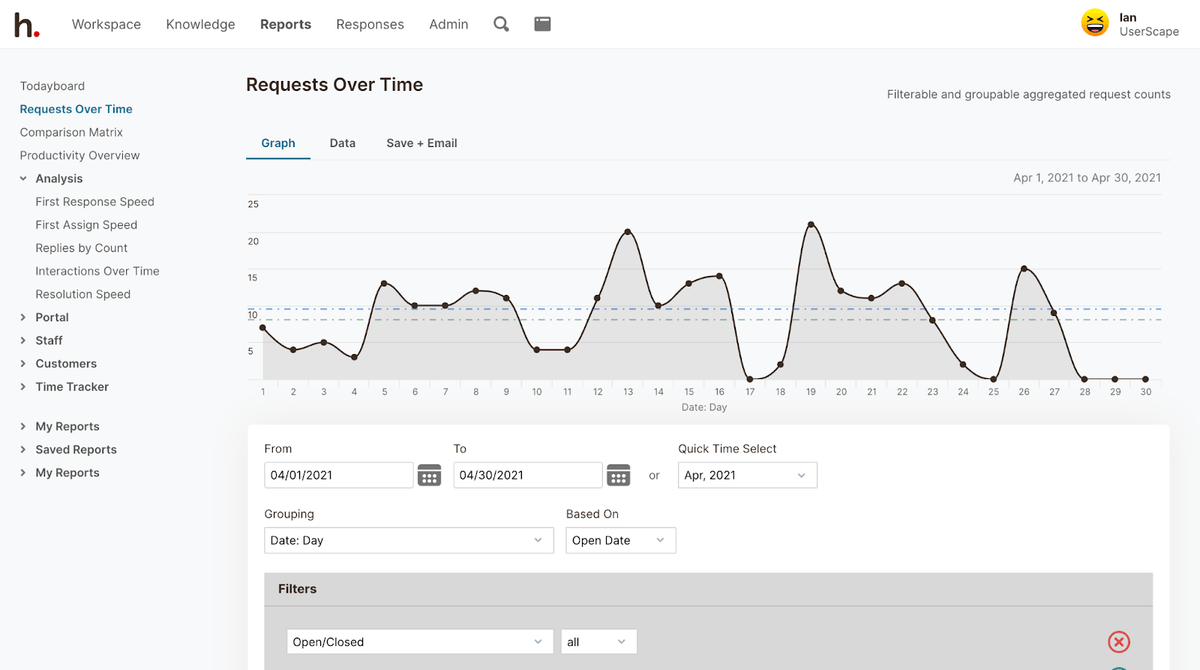Screen dimensions: 1200x670
Task: Open the Workspace menu
Action: tap(106, 24)
